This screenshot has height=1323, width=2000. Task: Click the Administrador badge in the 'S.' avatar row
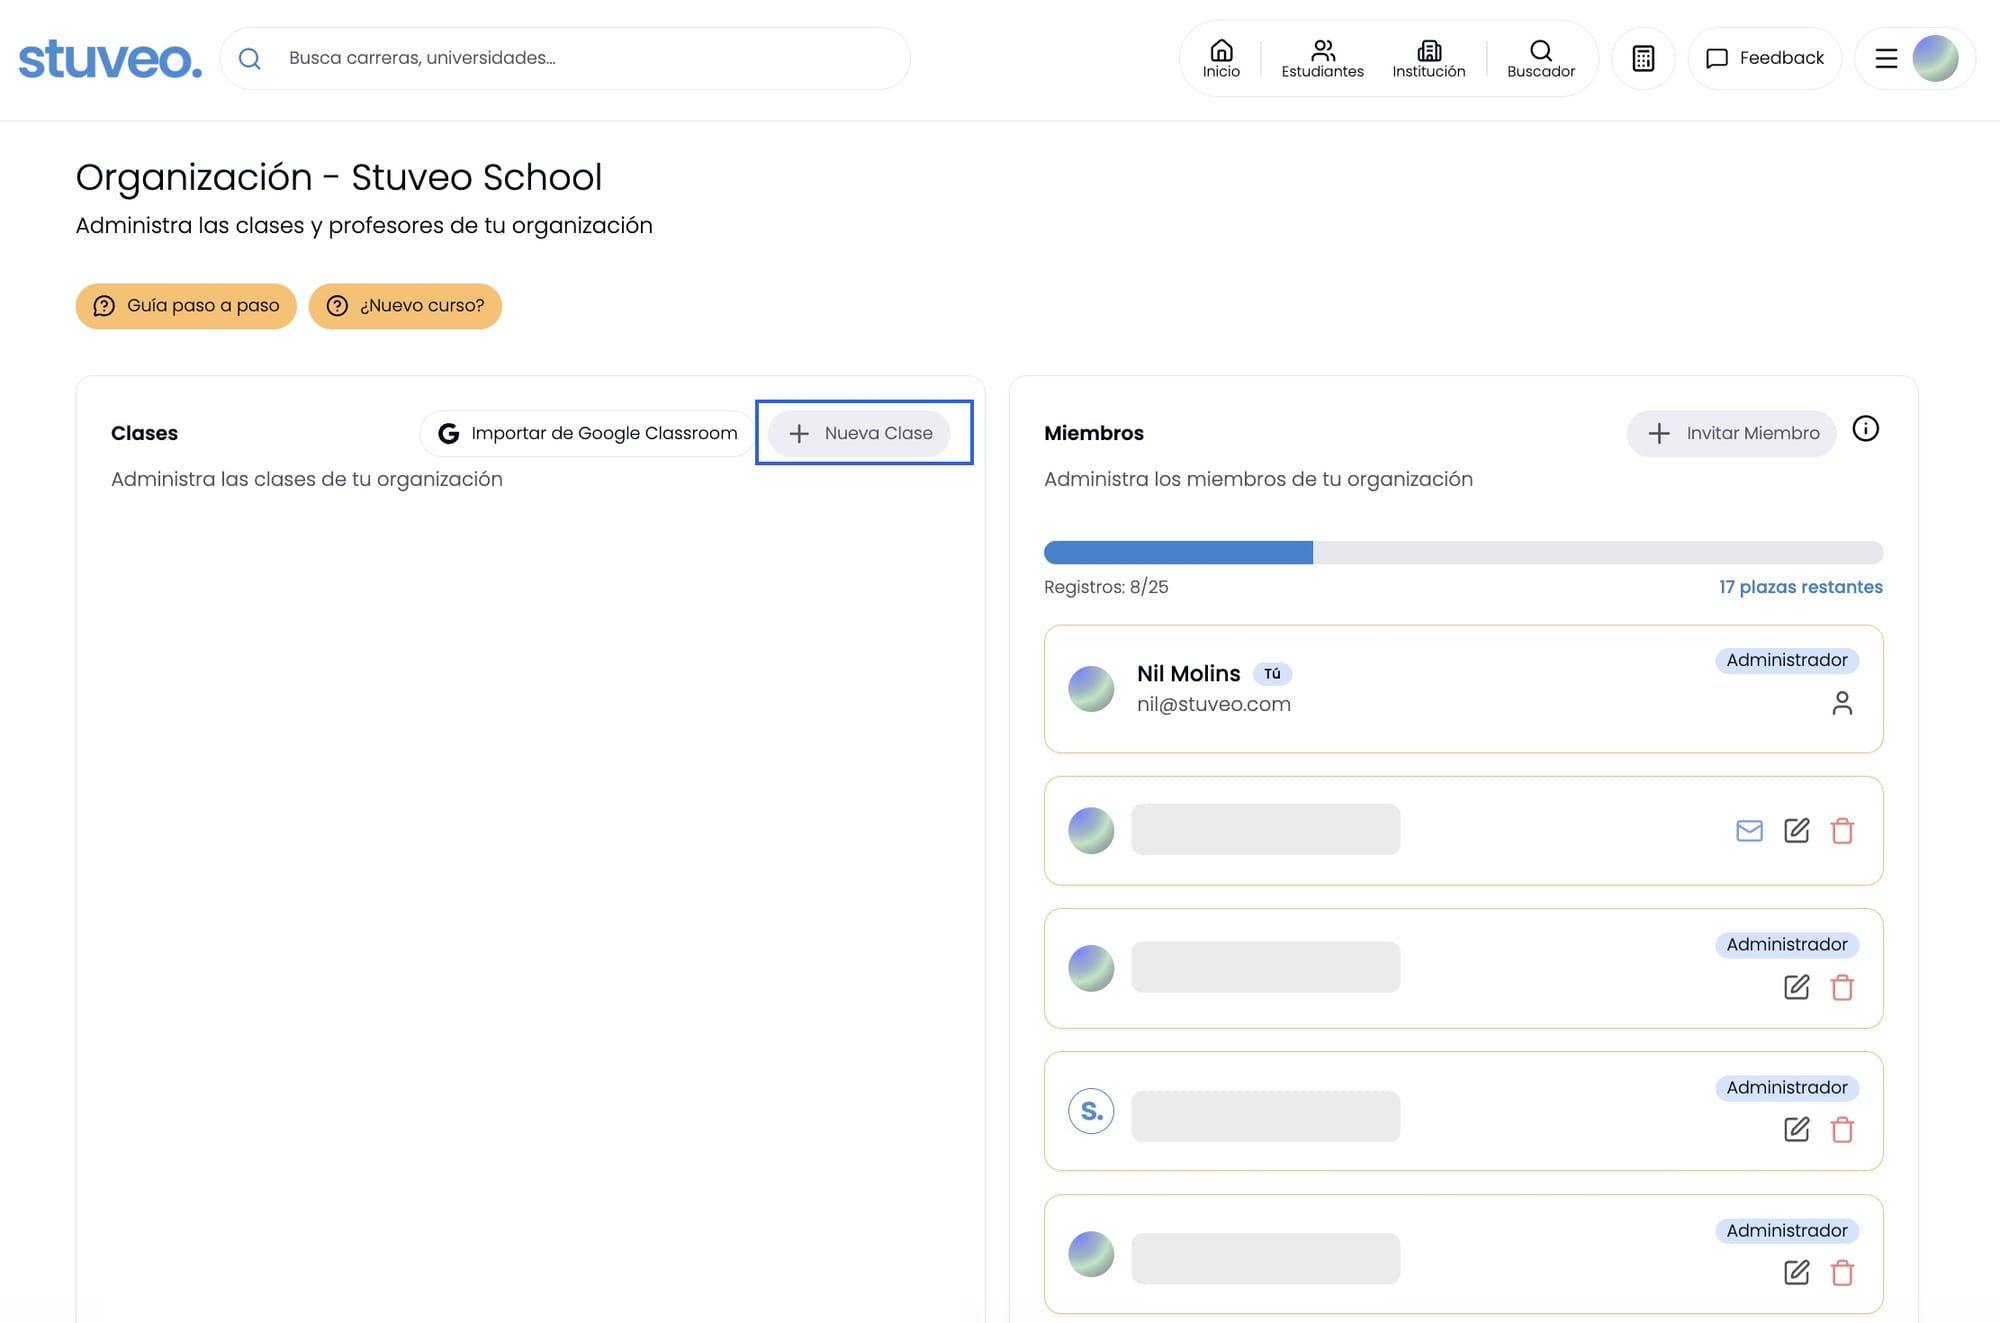tap(1787, 1088)
